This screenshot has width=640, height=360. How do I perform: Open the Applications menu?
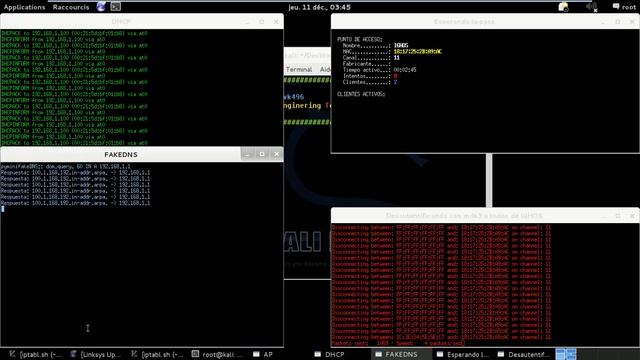[x=24, y=7]
